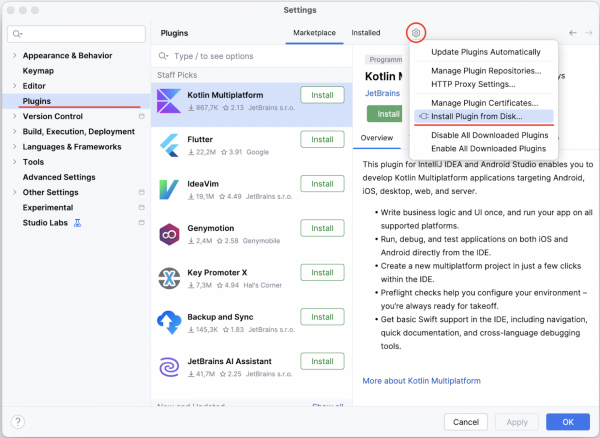Click the Genymotion plugin icon
Image resolution: width=600 pixels, height=438 pixels.
click(x=169, y=234)
